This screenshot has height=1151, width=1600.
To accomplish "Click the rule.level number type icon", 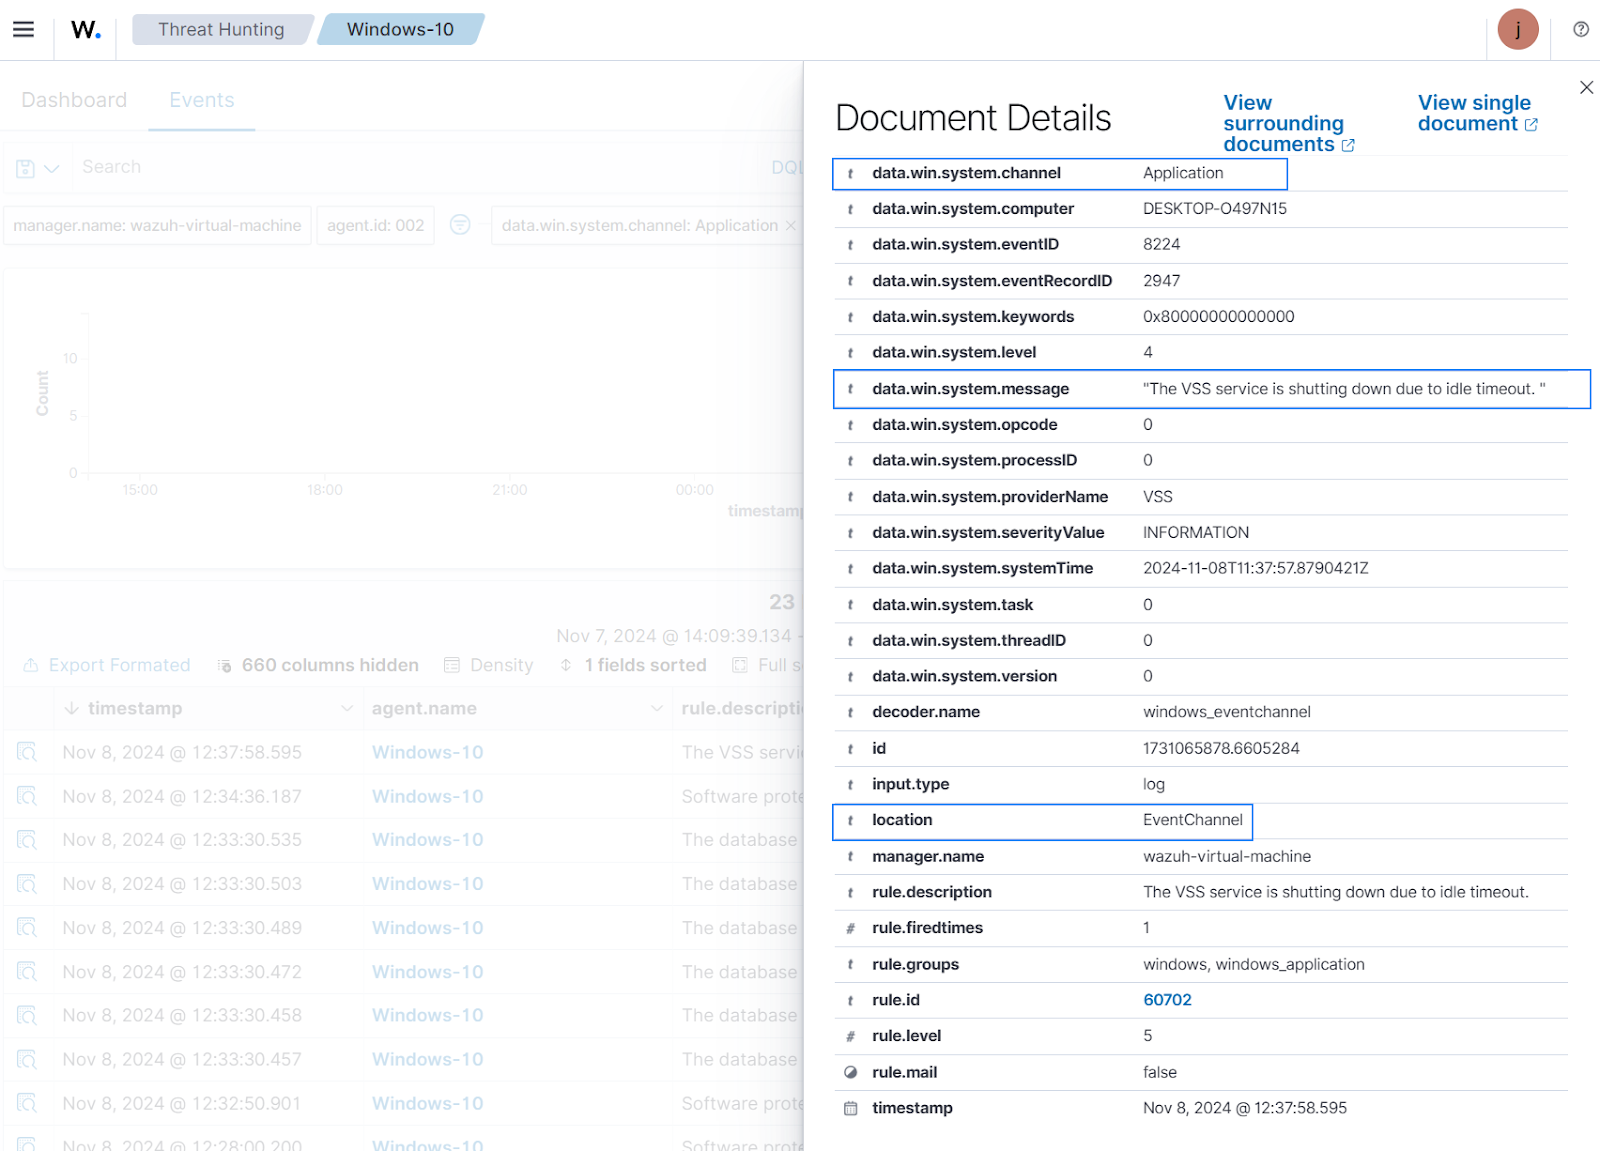I will pyautogui.click(x=850, y=1036).
